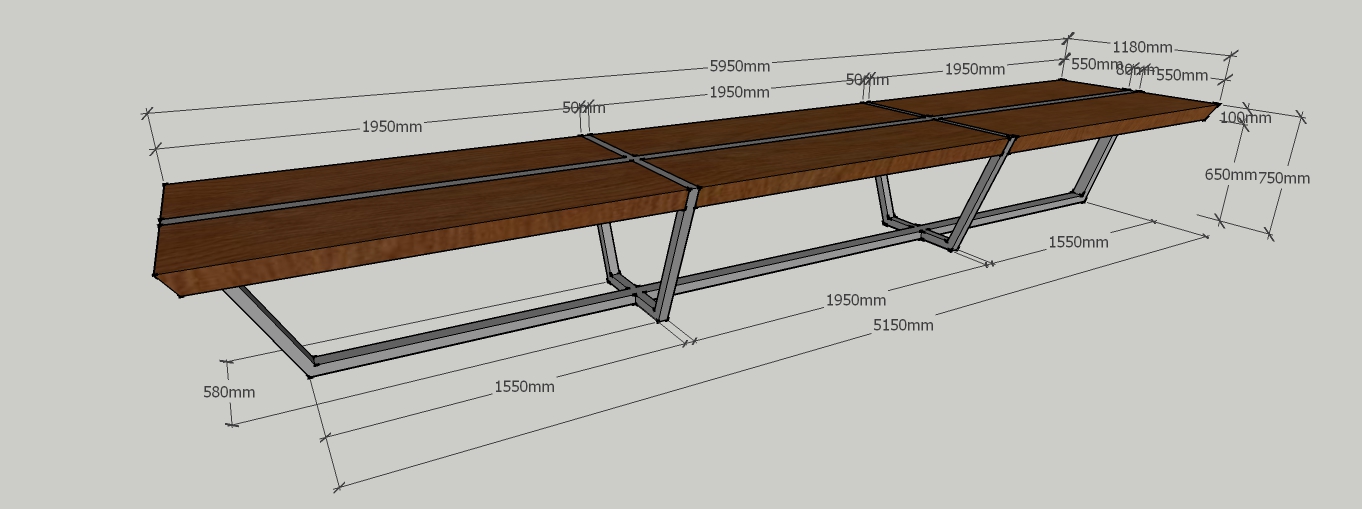Click the 580mm base width dimension label
1362x509 pixels.
point(229,392)
